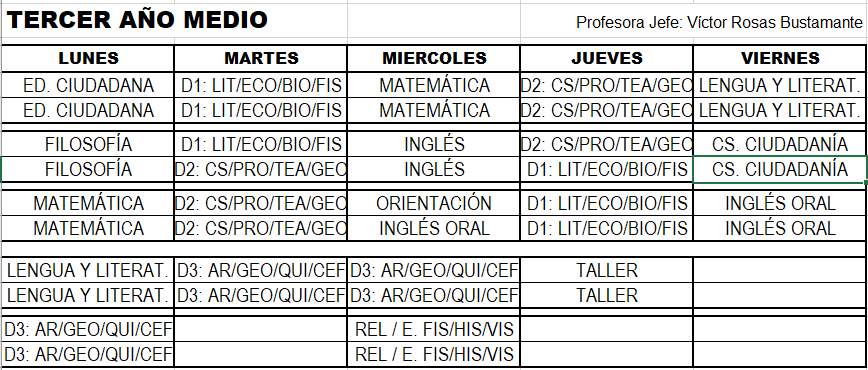The width and height of the screenshot is (868, 370).
Task: Click the Profesora Jefe Víctor Rosas Bustamante cell
Action: [x=694, y=21]
